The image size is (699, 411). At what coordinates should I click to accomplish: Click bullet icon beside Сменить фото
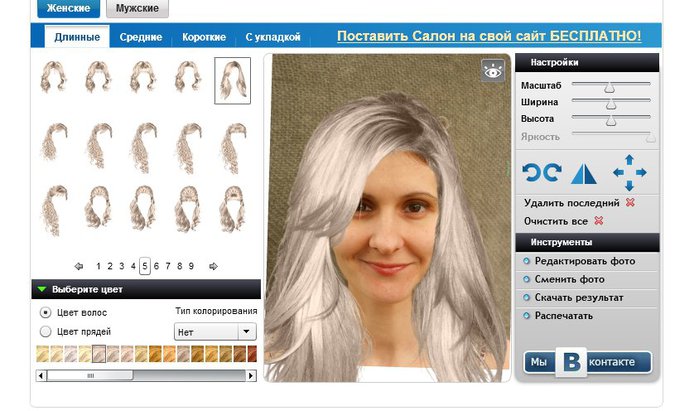click(x=526, y=279)
